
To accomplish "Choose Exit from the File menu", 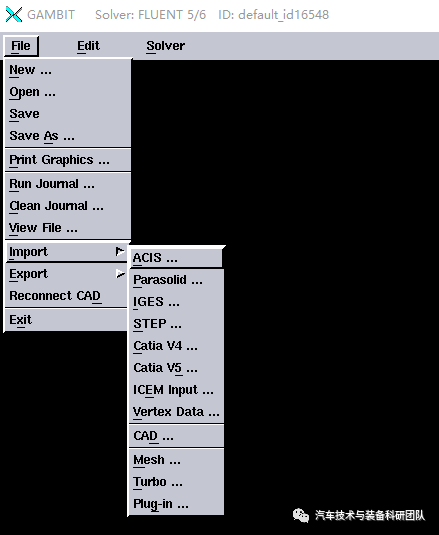I will (66, 320).
